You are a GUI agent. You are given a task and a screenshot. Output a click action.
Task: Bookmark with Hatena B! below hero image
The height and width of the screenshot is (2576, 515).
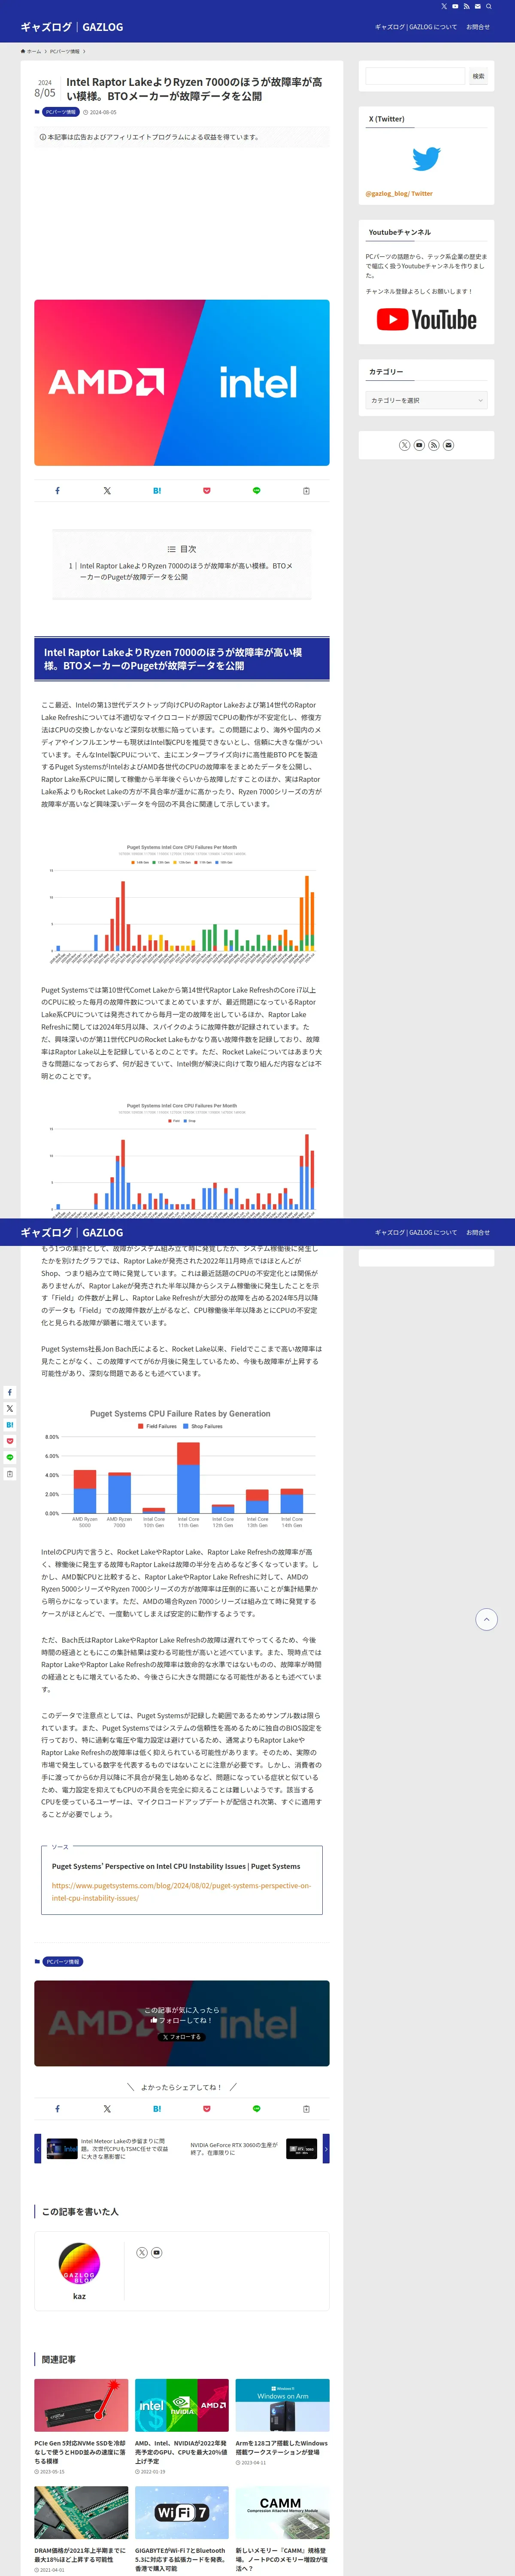[x=157, y=491]
